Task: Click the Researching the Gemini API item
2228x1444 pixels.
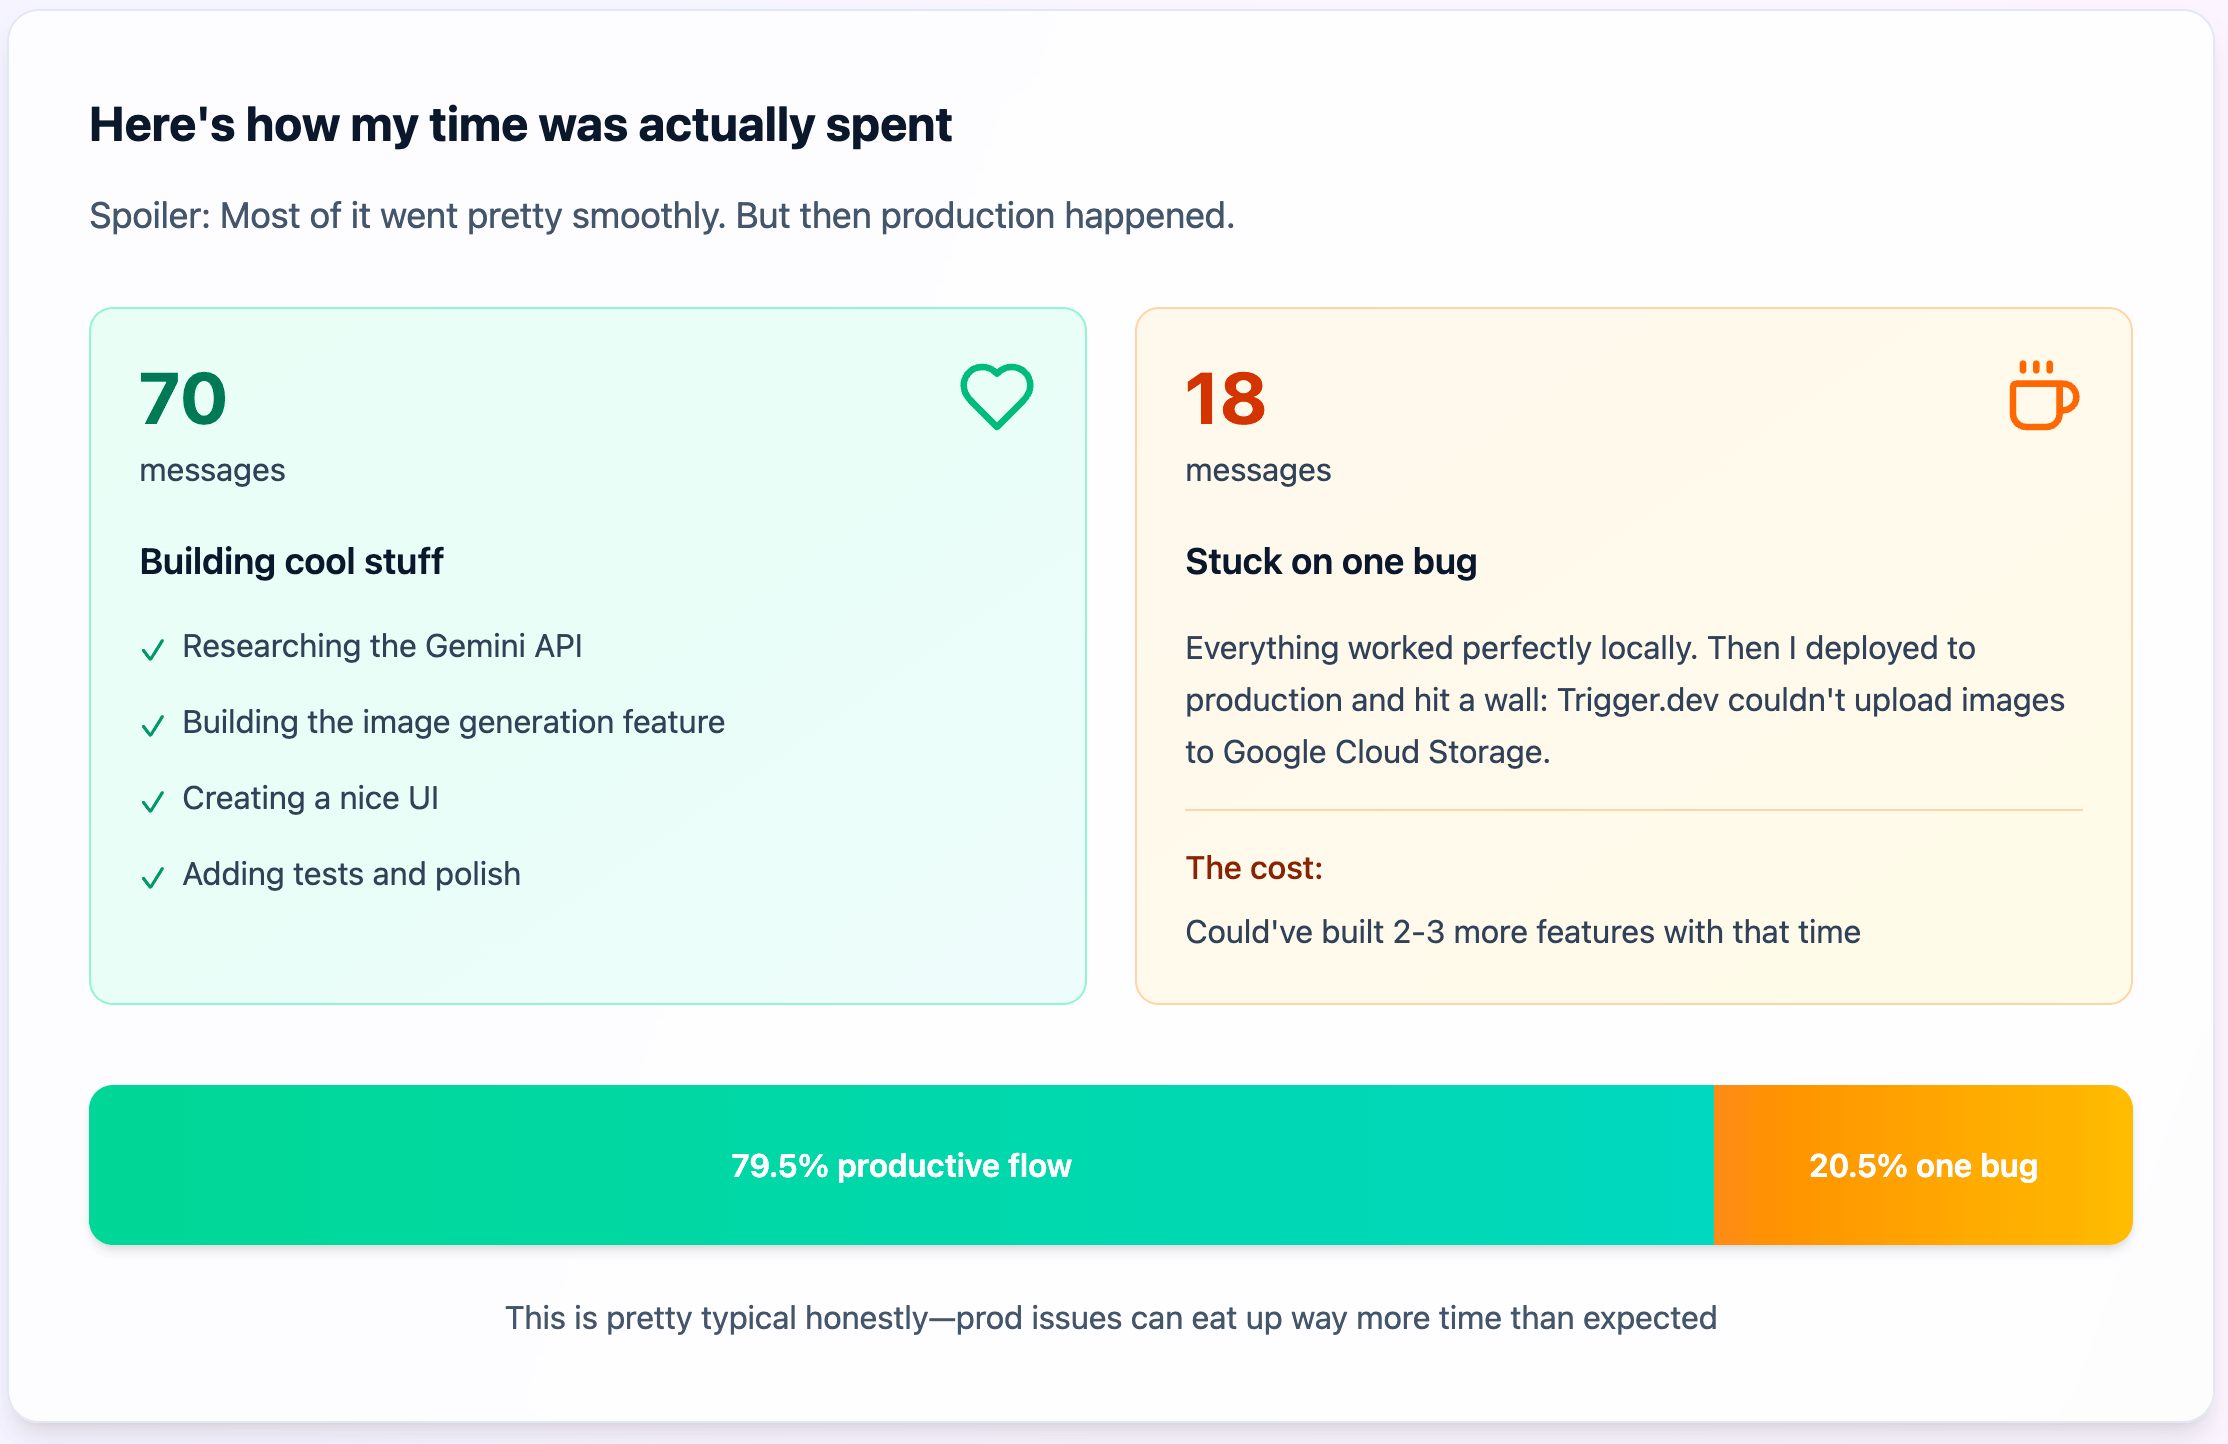Action: coord(382,647)
